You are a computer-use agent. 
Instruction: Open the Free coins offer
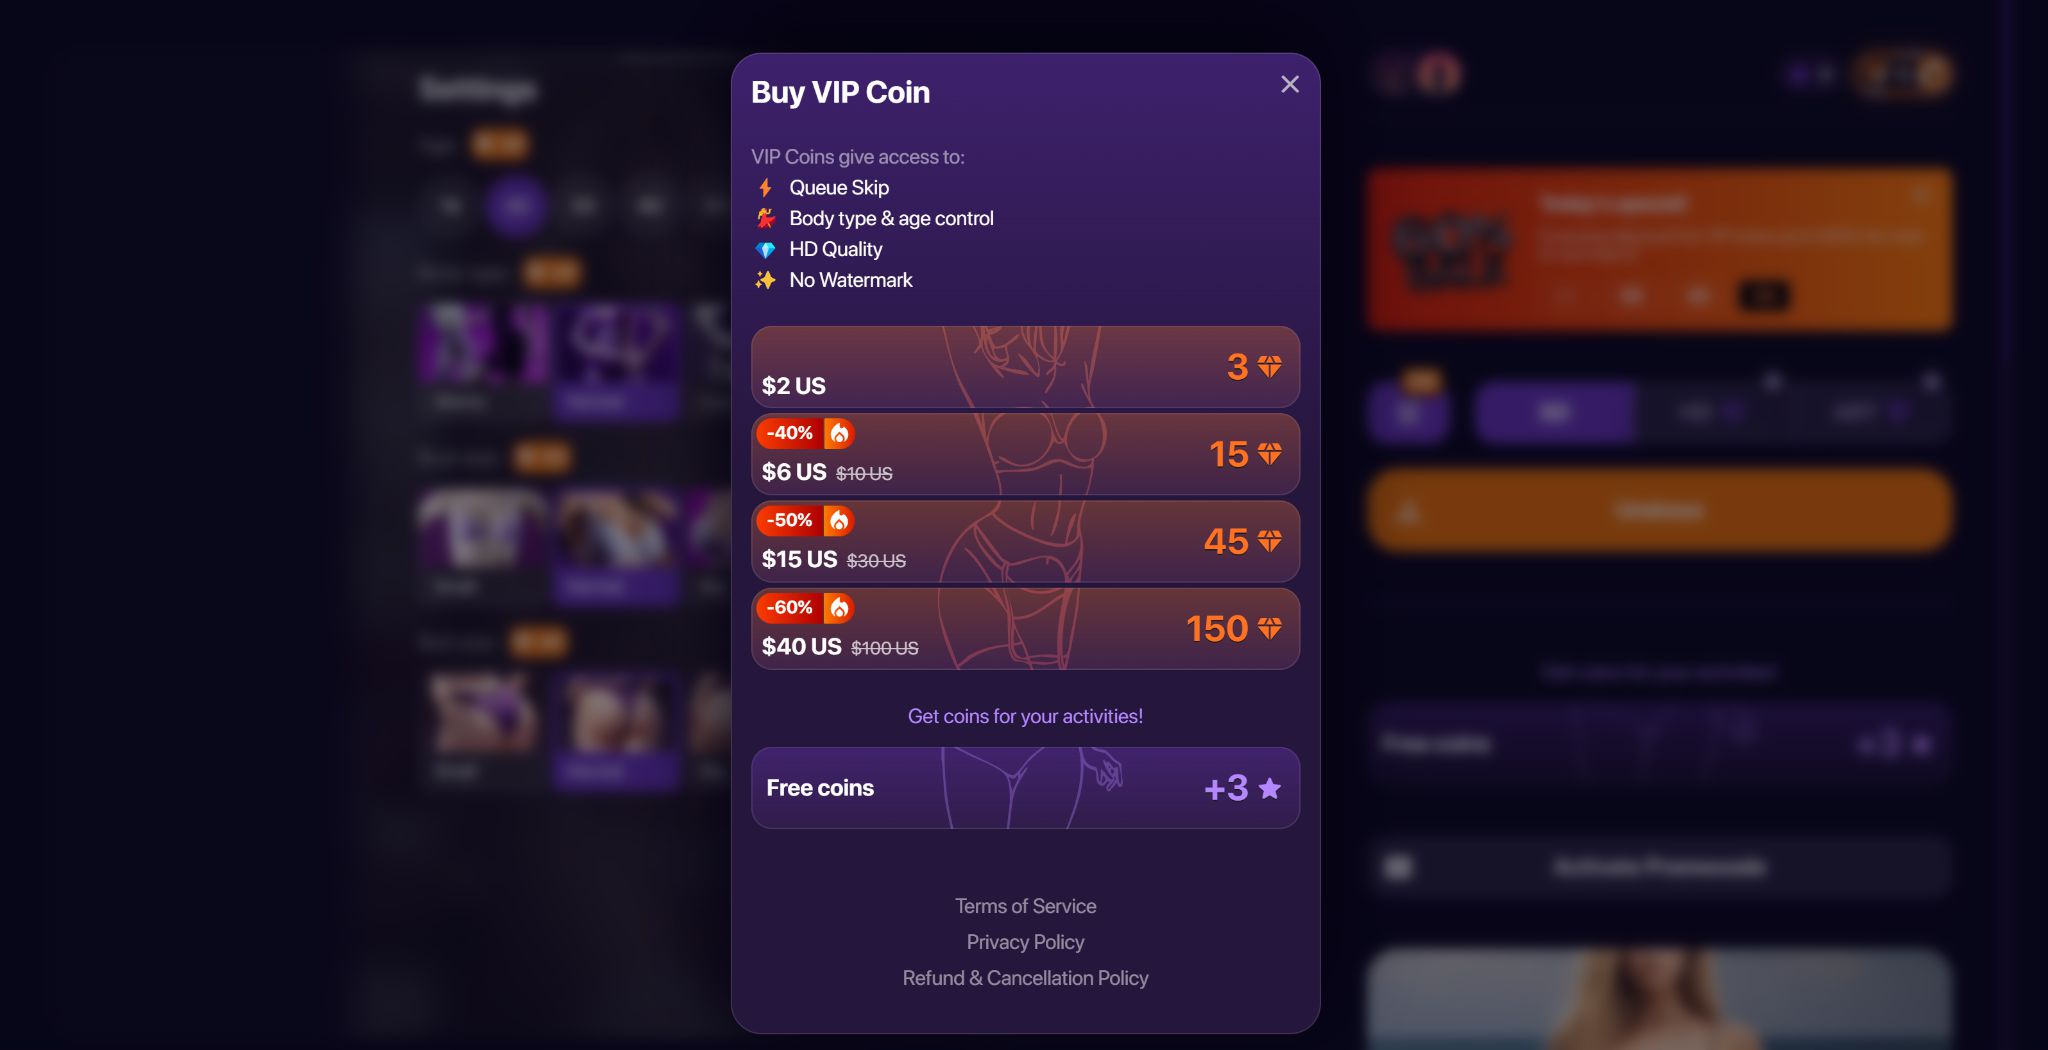click(1025, 788)
